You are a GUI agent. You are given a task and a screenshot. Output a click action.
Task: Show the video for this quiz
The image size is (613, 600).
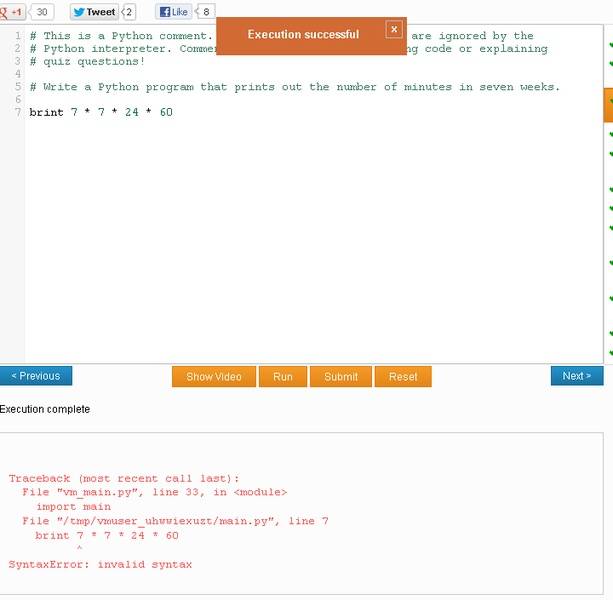tap(214, 376)
